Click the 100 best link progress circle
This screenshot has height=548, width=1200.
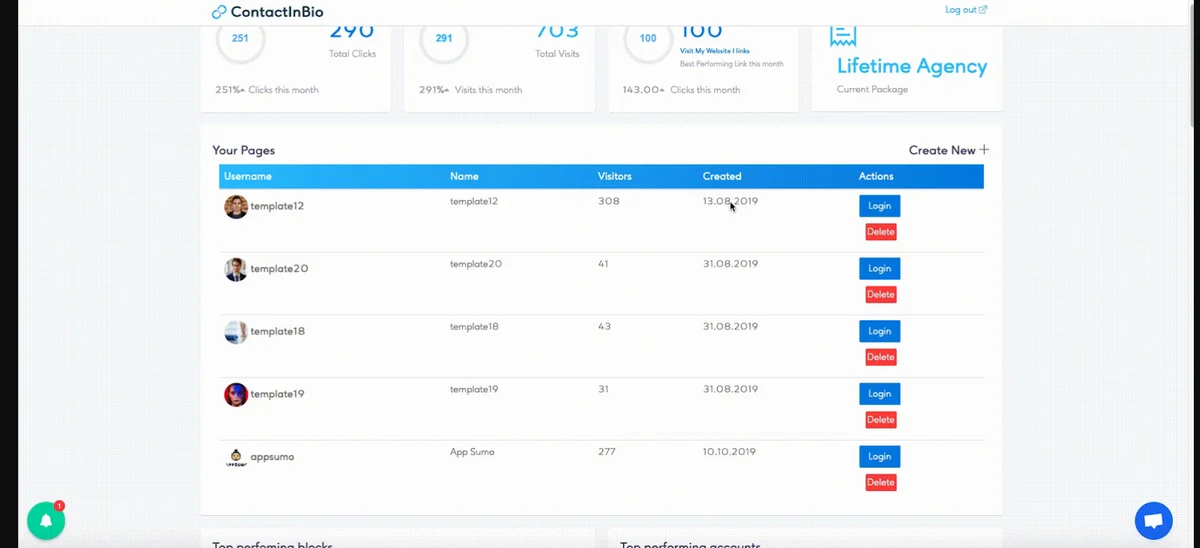pyautogui.click(x=648, y=39)
